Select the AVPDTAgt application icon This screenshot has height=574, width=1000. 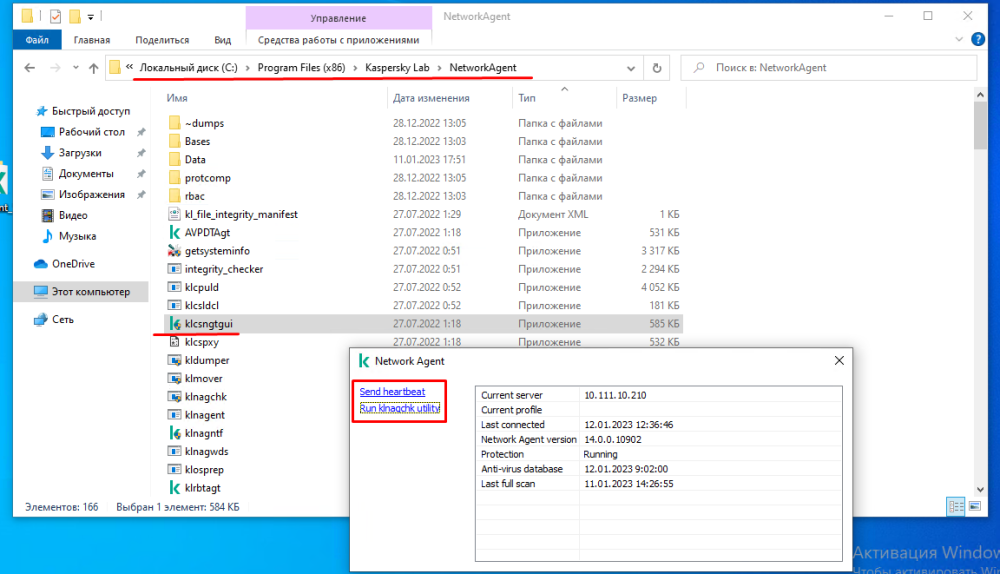(174, 233)
